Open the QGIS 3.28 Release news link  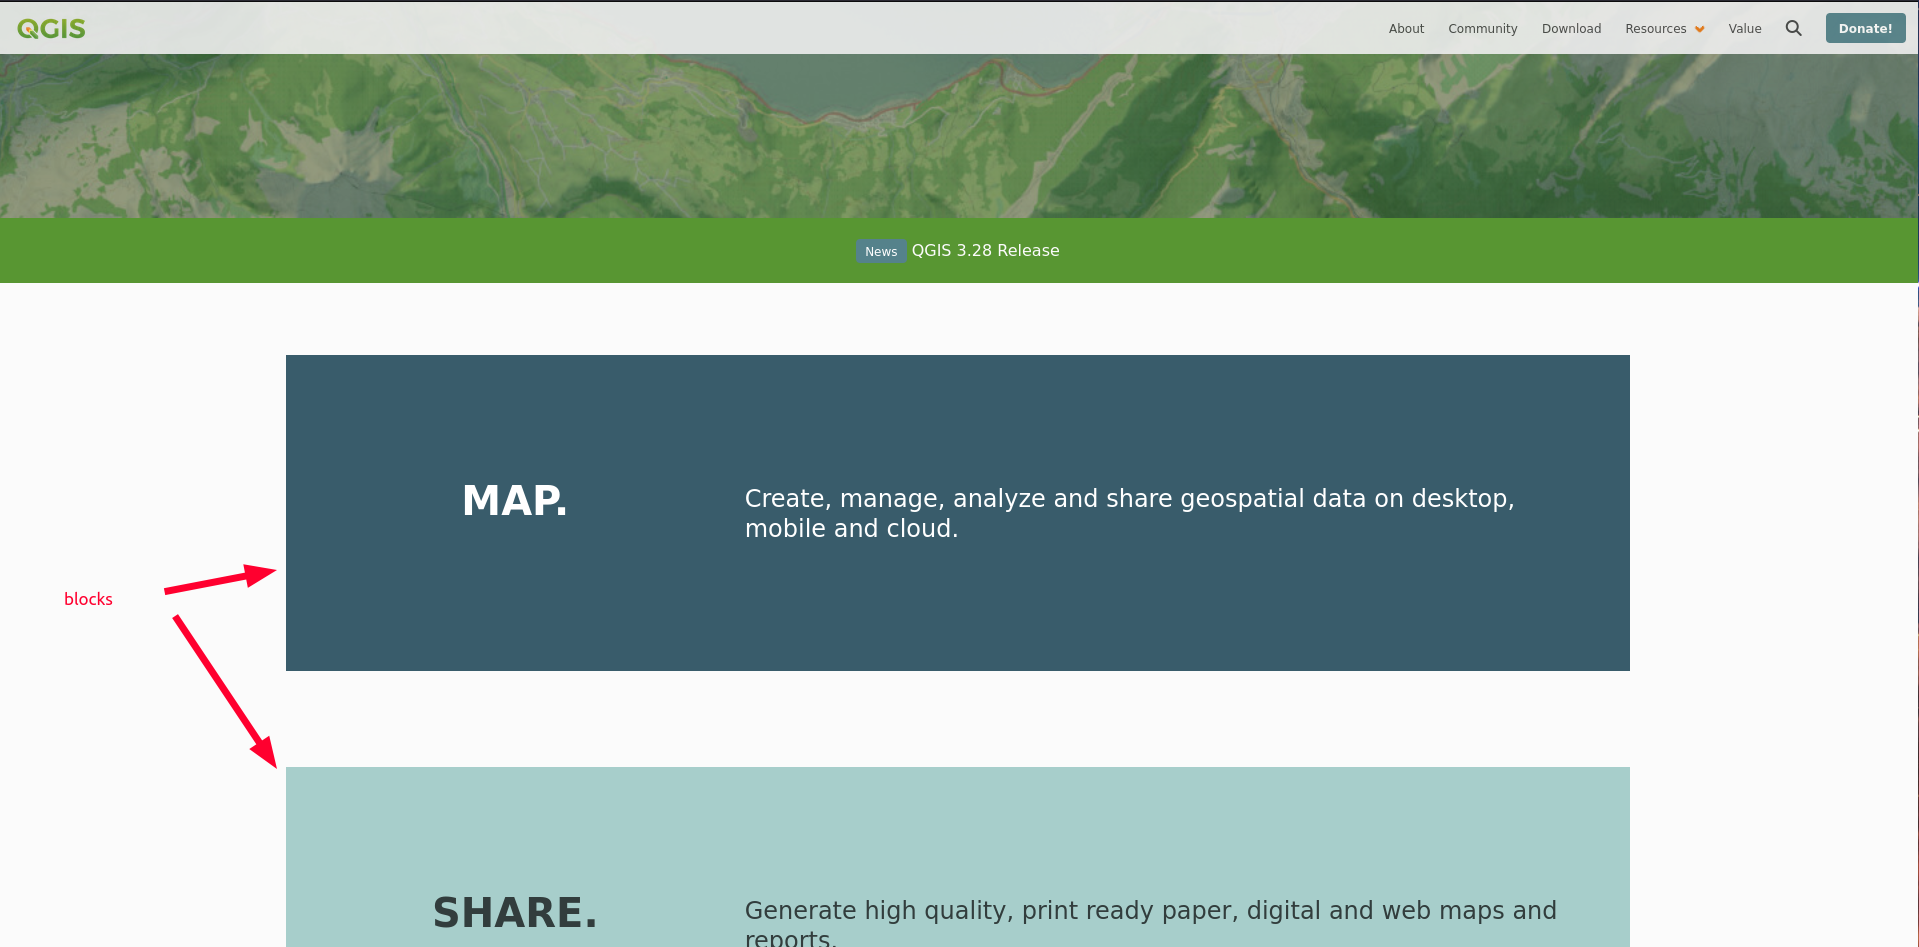(985, 251)
